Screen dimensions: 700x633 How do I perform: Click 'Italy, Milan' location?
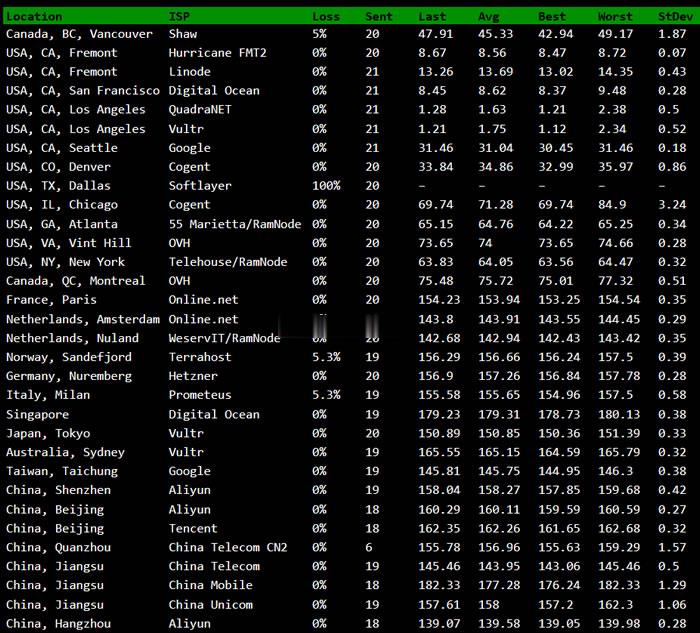(x=48, y=395)
